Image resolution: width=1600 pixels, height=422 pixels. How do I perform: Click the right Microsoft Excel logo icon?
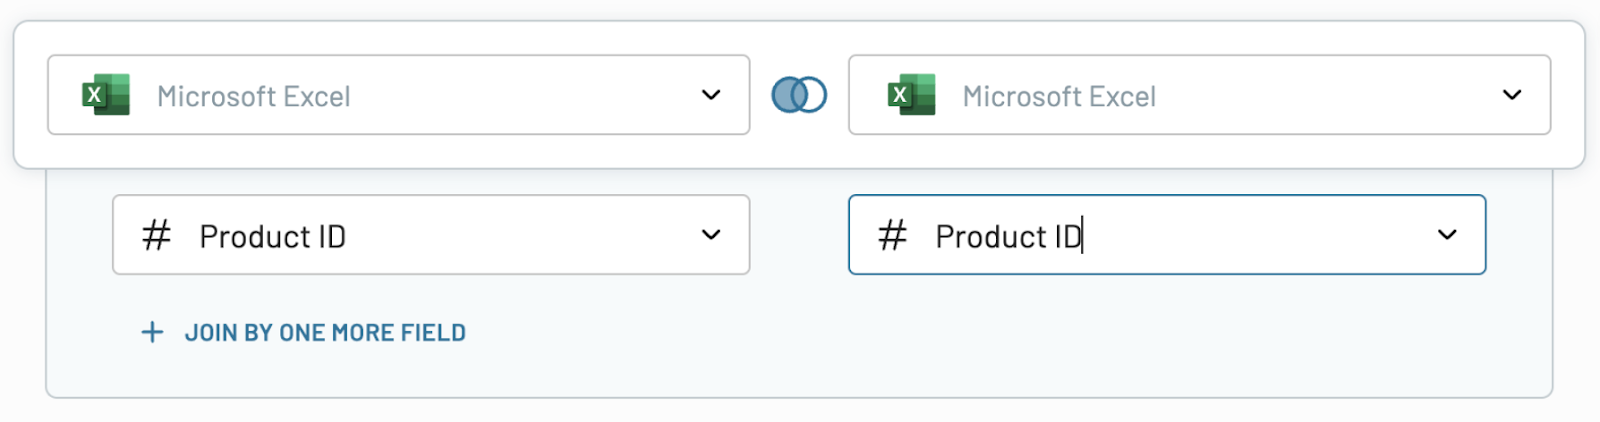pyautogui.click(x=911, y=95)
